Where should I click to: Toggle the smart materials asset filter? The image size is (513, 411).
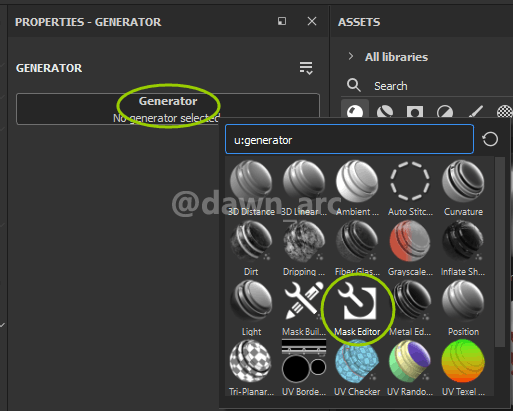pyautogui.click(x=385, y=112)
